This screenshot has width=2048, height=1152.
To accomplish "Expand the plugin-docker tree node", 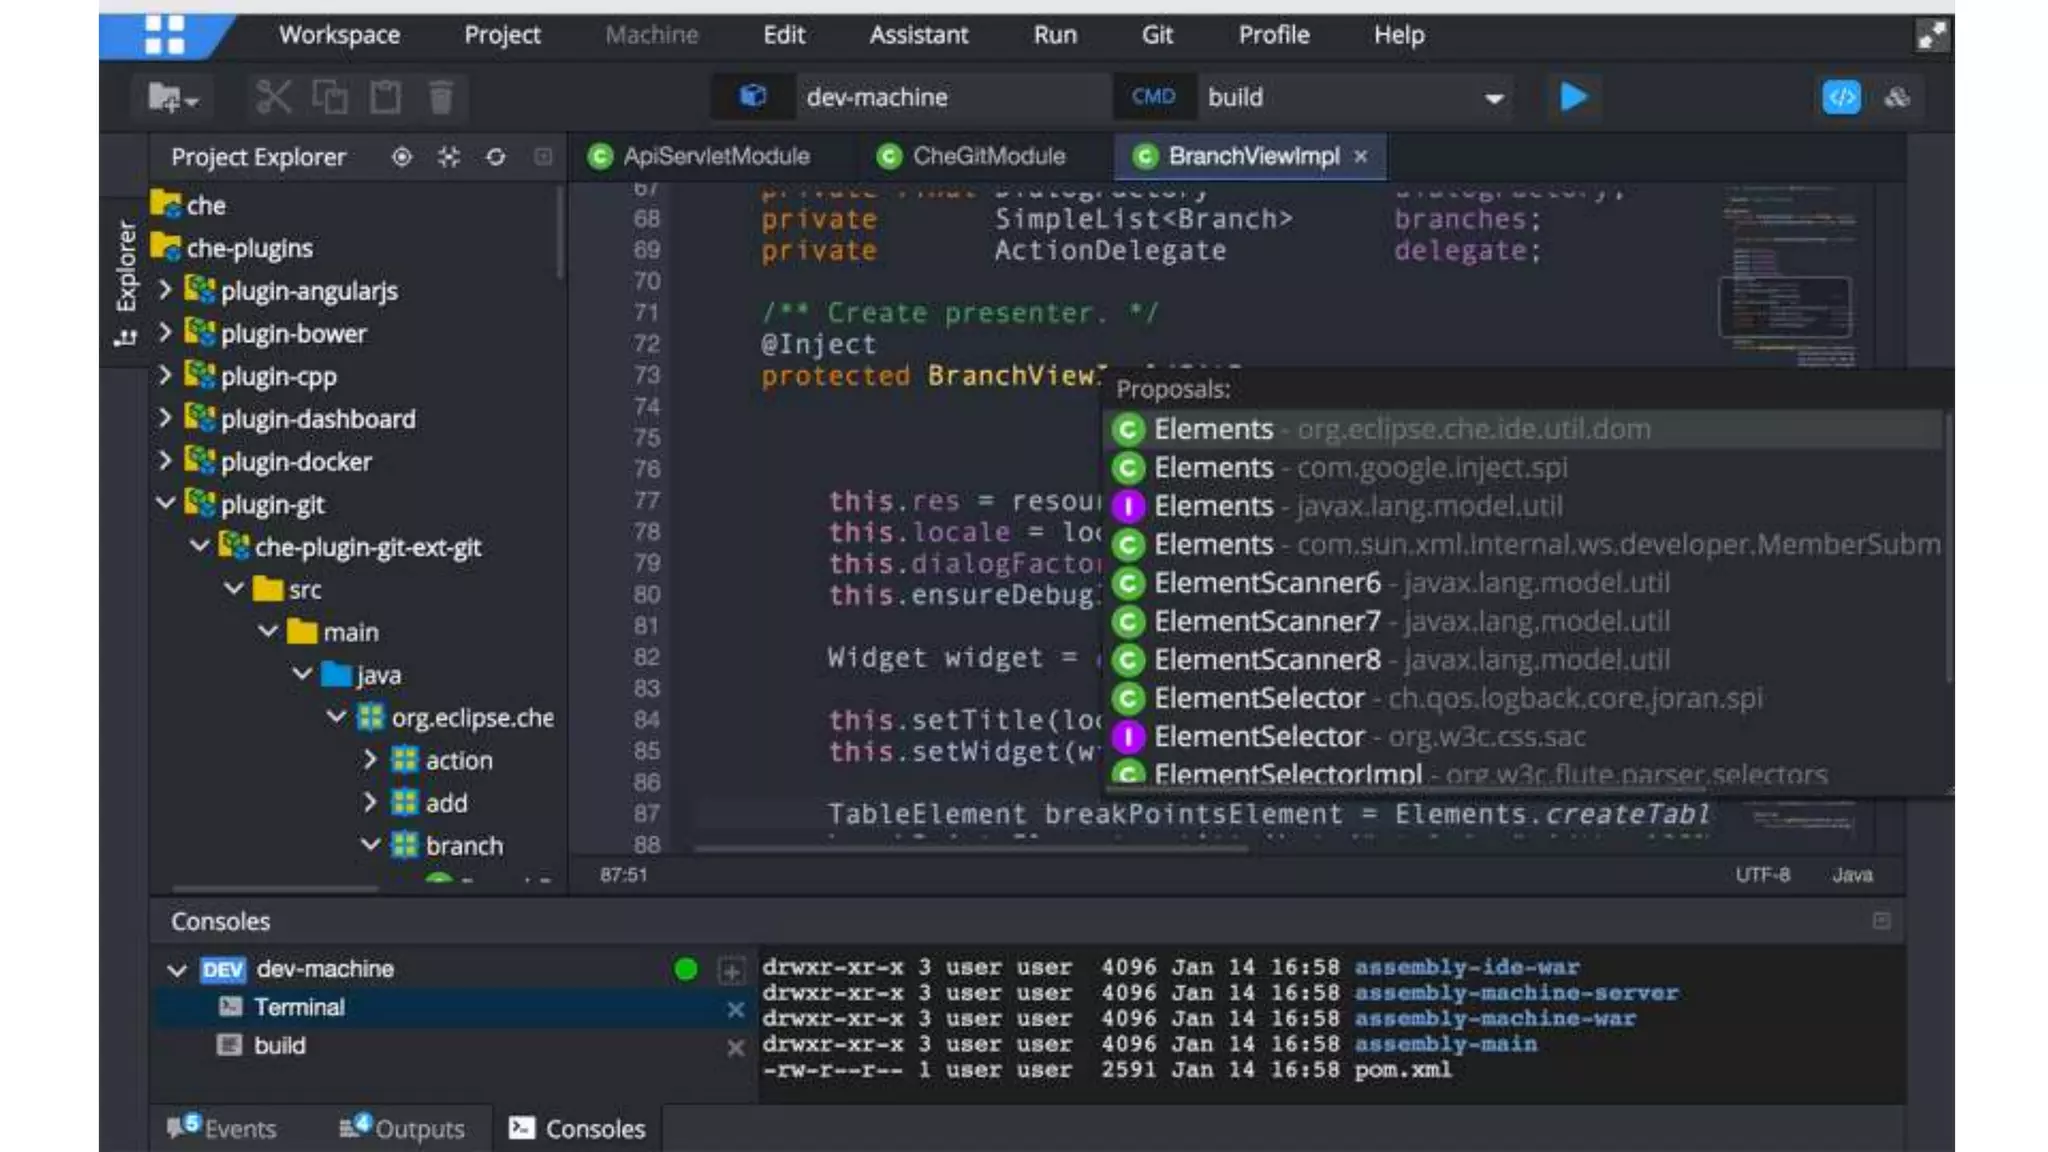I will [x=165, y=461].
